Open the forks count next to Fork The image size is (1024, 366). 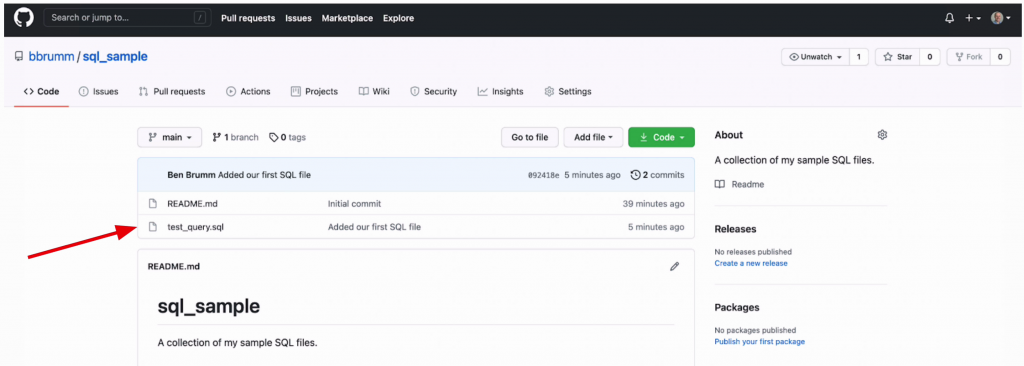point(1000,57)
